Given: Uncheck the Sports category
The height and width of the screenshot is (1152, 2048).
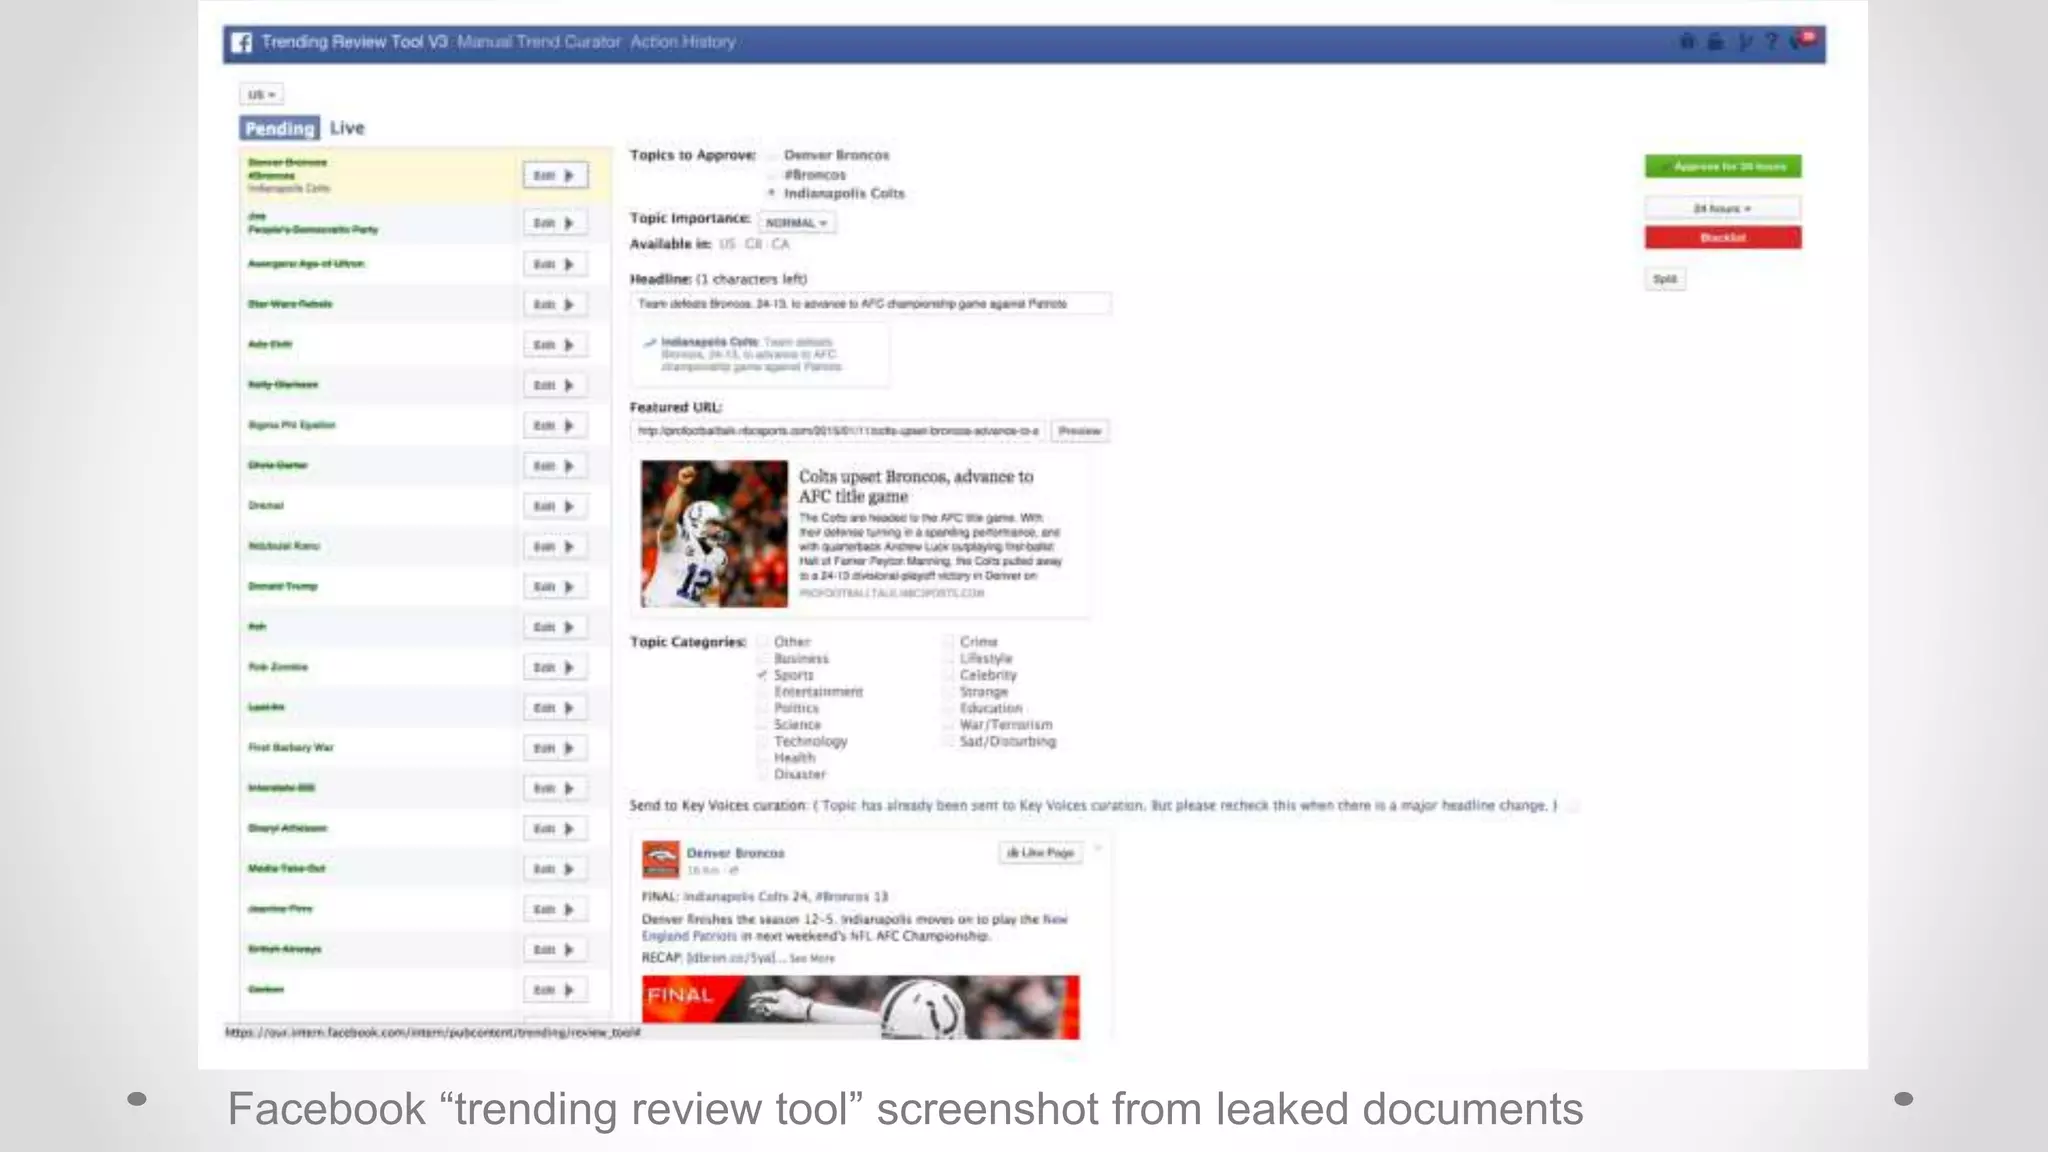Looking at the screenshot, I should pyautogui.click(x=763, y=675).
